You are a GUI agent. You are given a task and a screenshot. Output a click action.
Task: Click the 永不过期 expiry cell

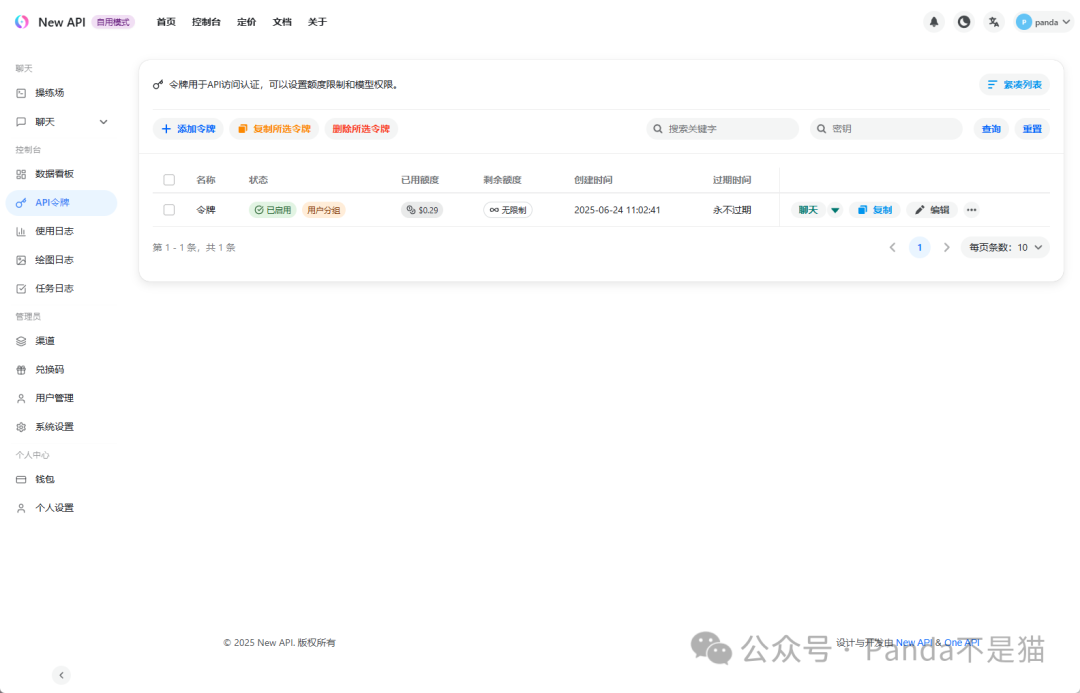click(732, 210)
